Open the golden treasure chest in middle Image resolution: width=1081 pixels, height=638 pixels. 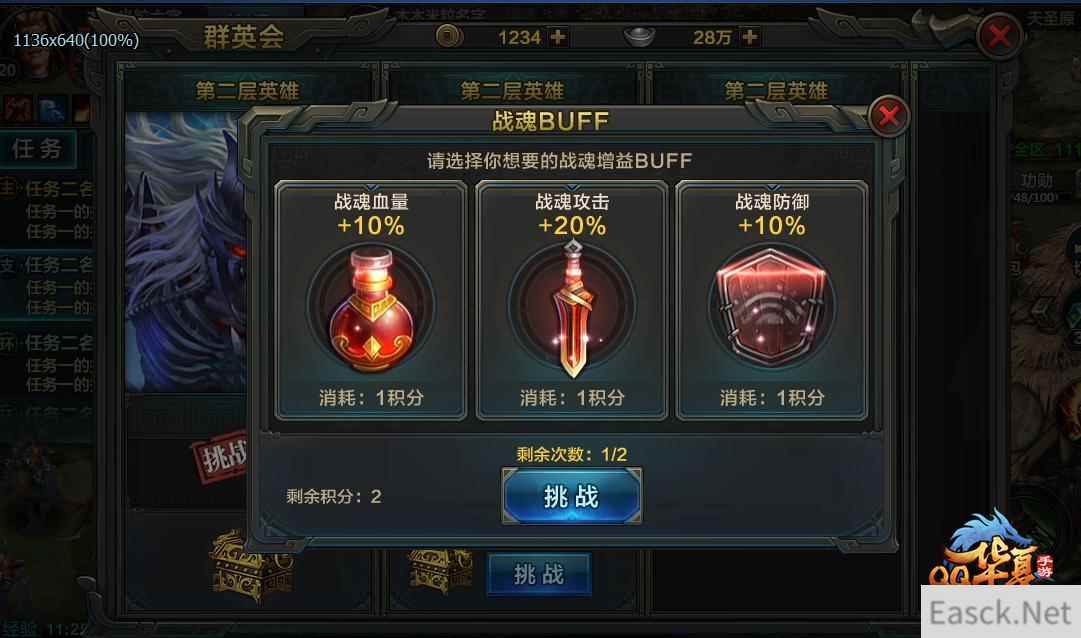(x=441, y=569)
